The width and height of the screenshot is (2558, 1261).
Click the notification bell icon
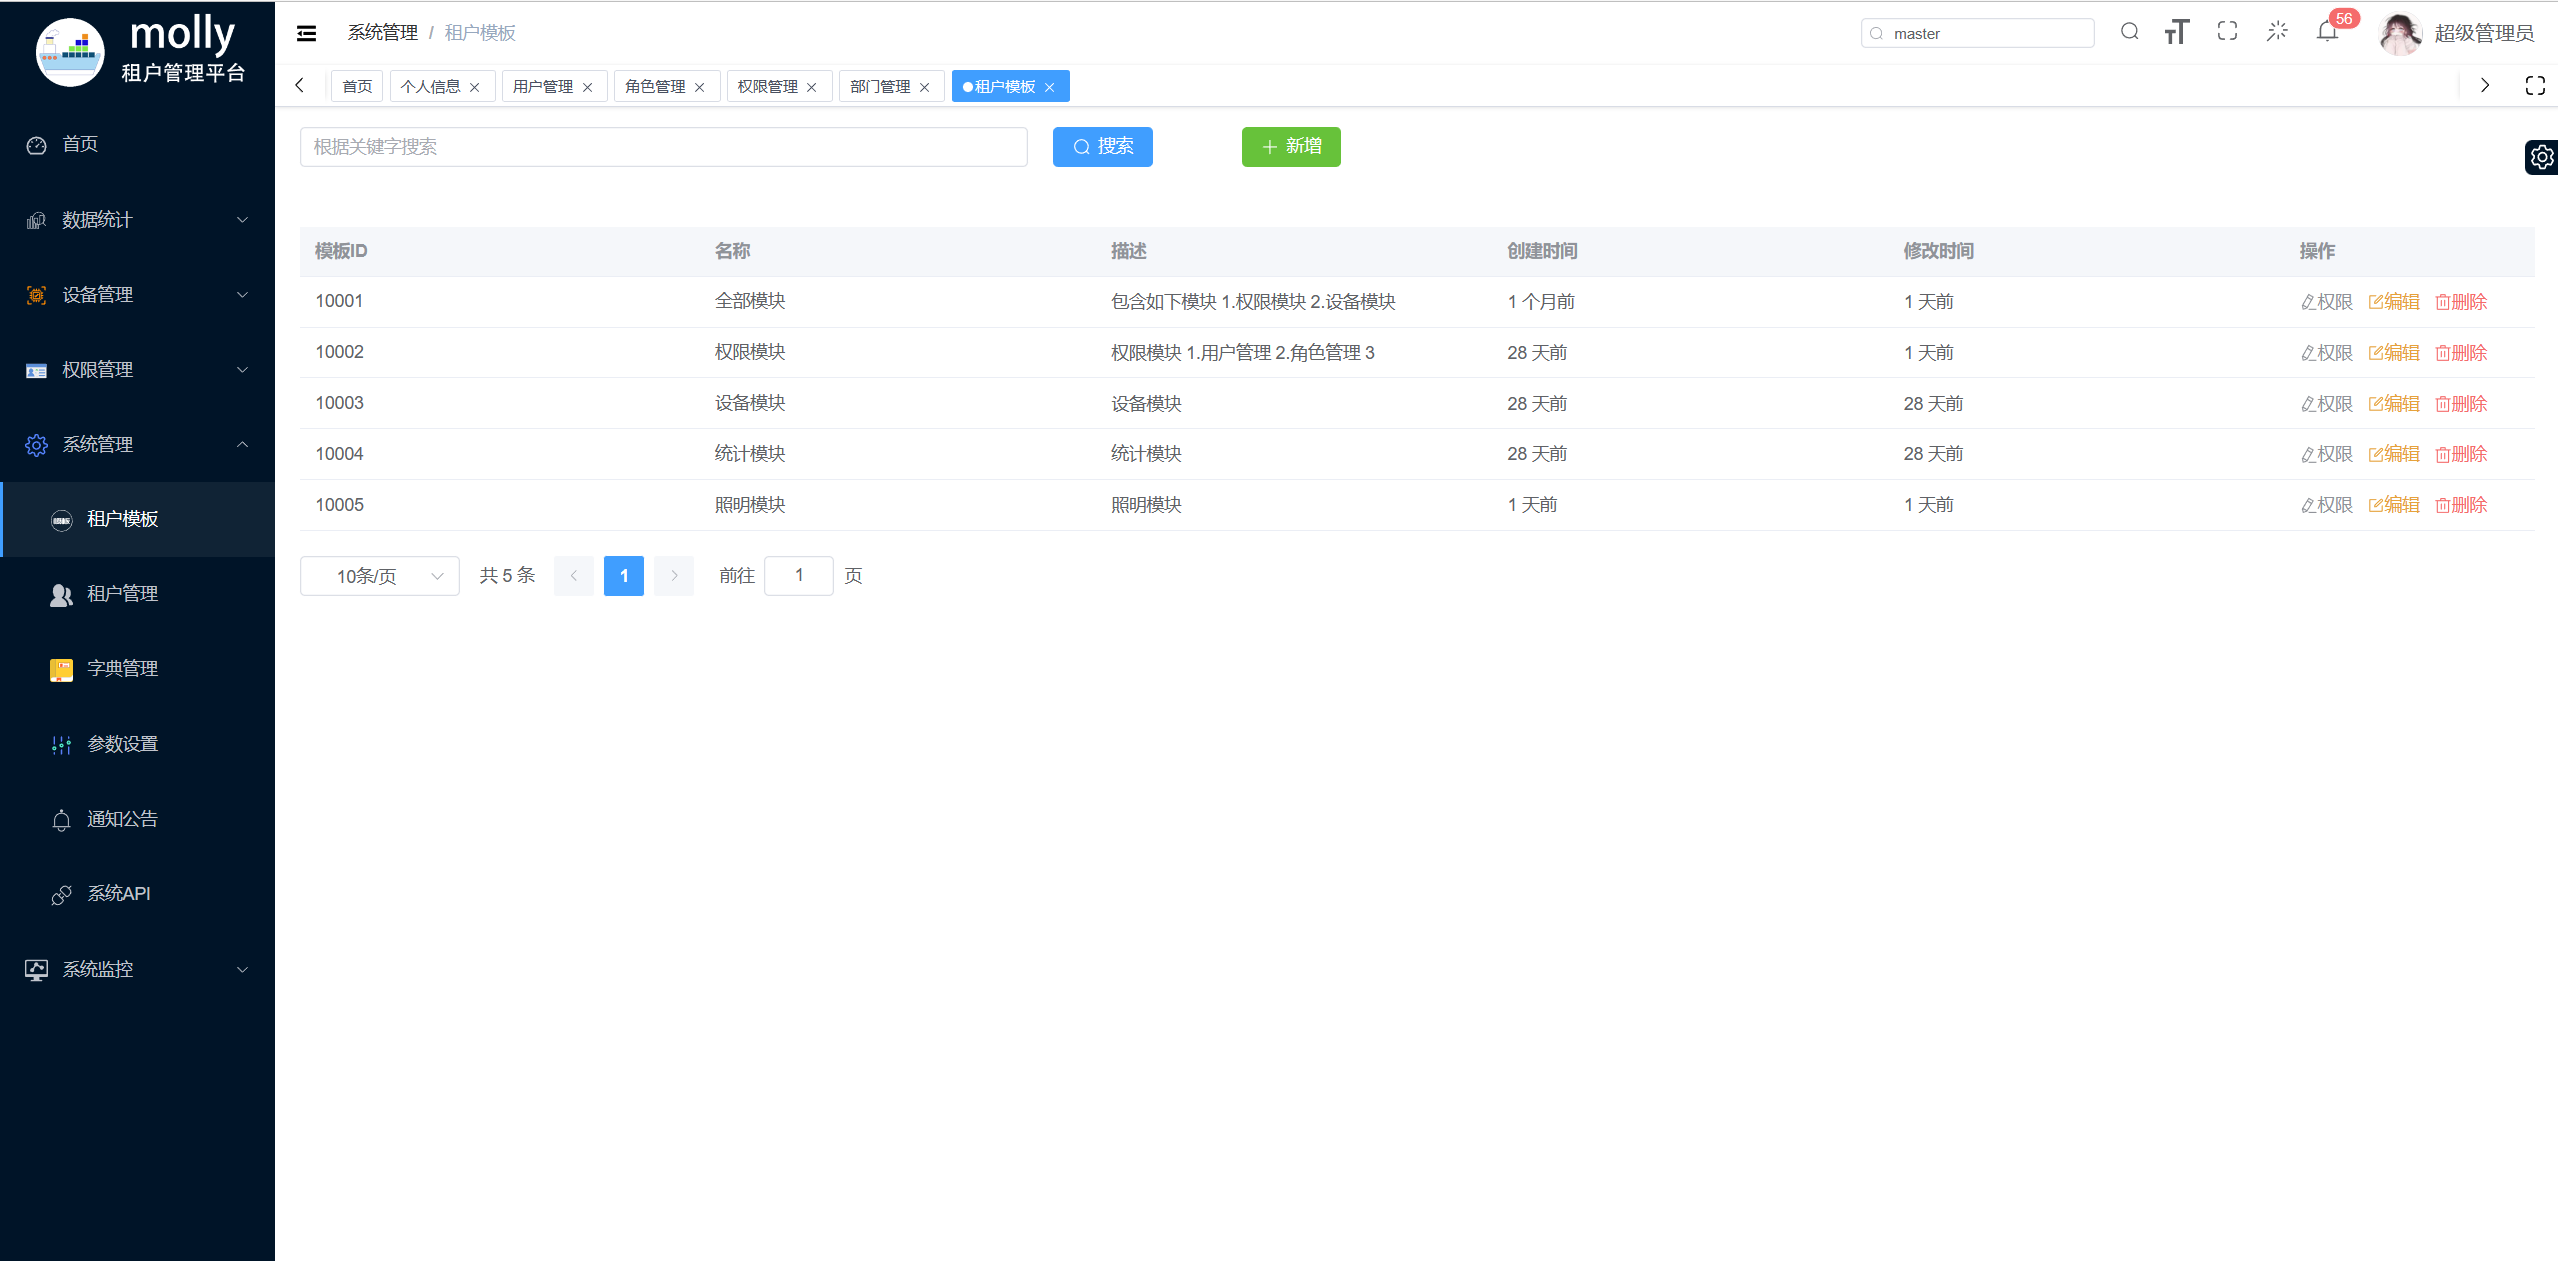tap(2327, 32)
